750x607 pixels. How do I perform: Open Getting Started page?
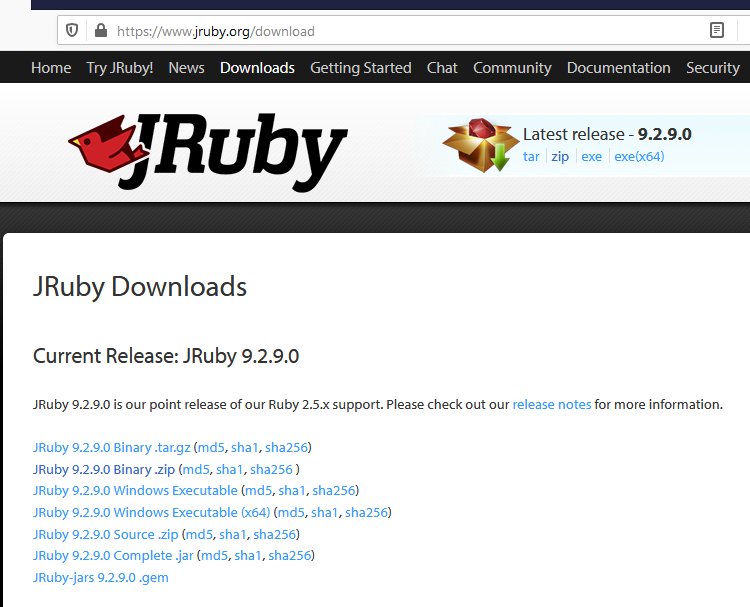click(x=361, y=68)
